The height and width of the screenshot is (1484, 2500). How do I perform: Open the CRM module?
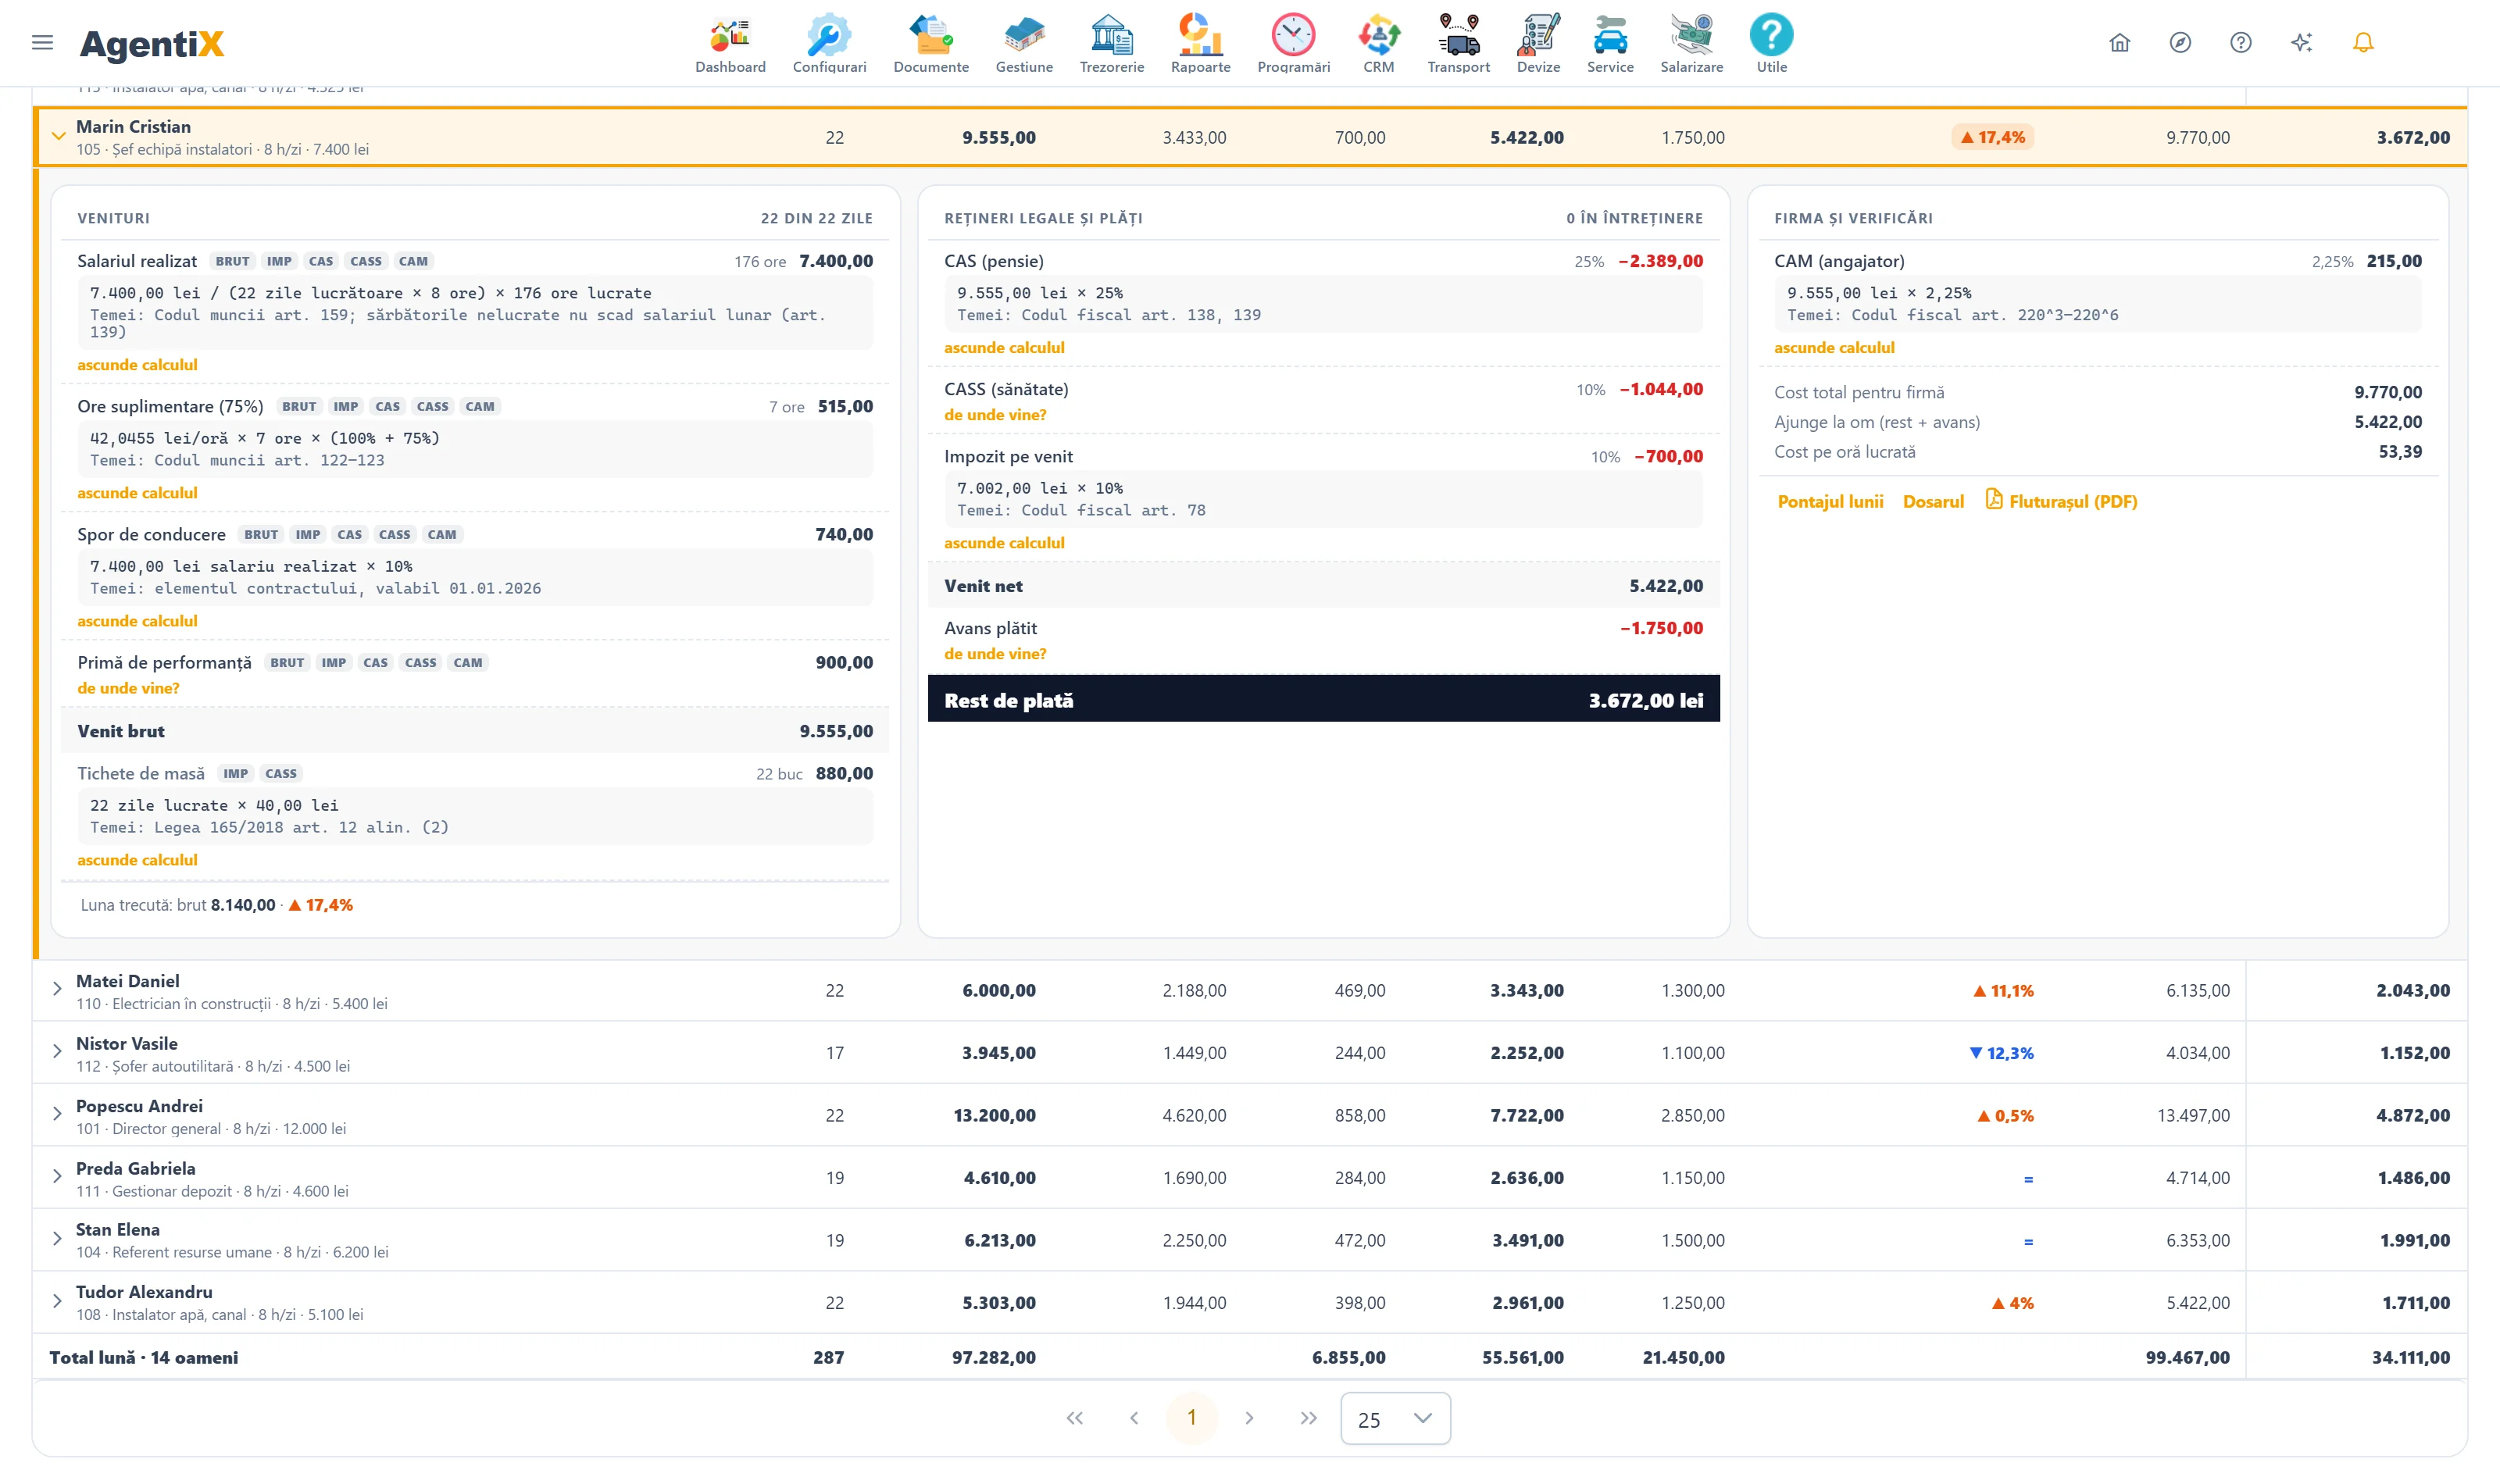click(1378, 43)
